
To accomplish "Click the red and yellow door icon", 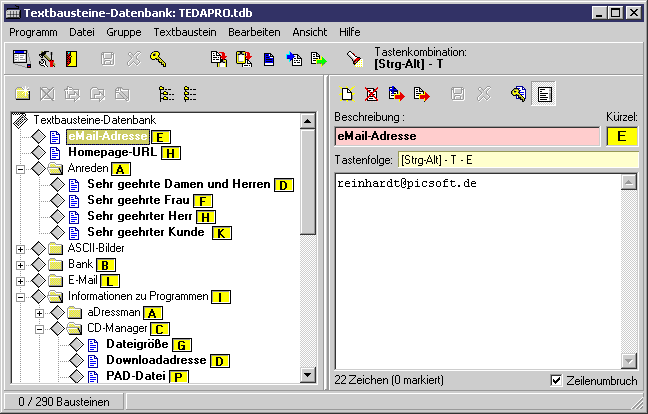I will pyautogui.click(x=71, y=59).
